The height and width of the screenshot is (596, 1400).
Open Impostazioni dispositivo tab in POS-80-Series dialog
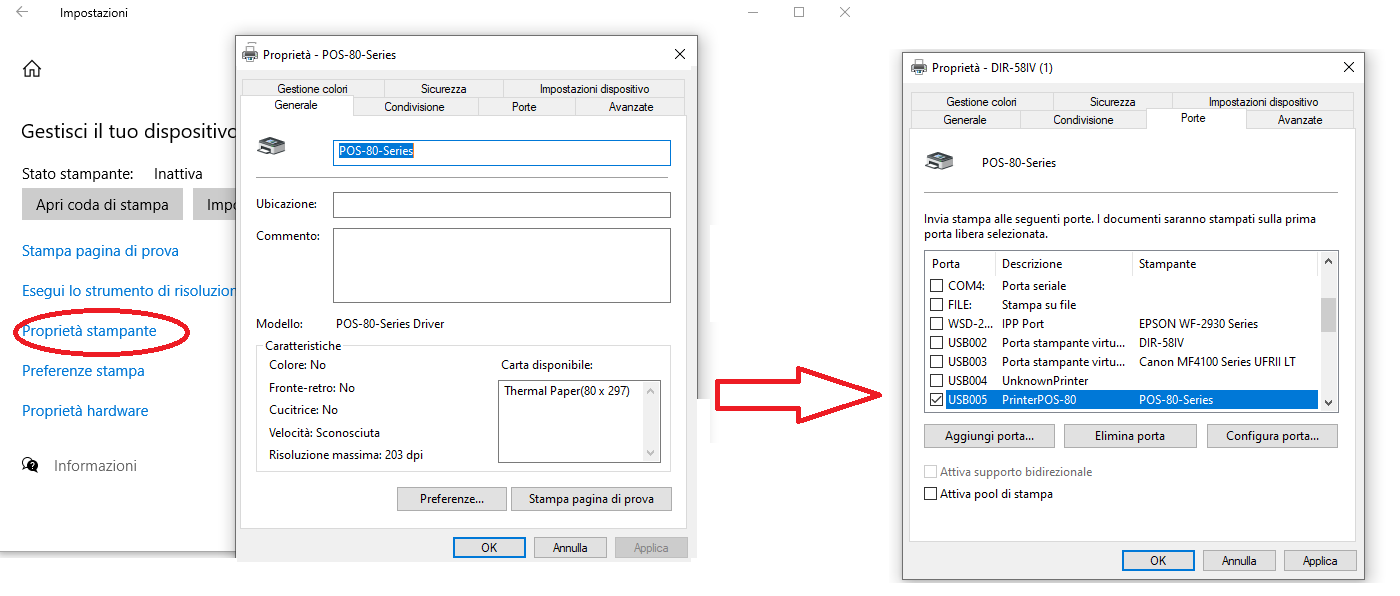594,89
